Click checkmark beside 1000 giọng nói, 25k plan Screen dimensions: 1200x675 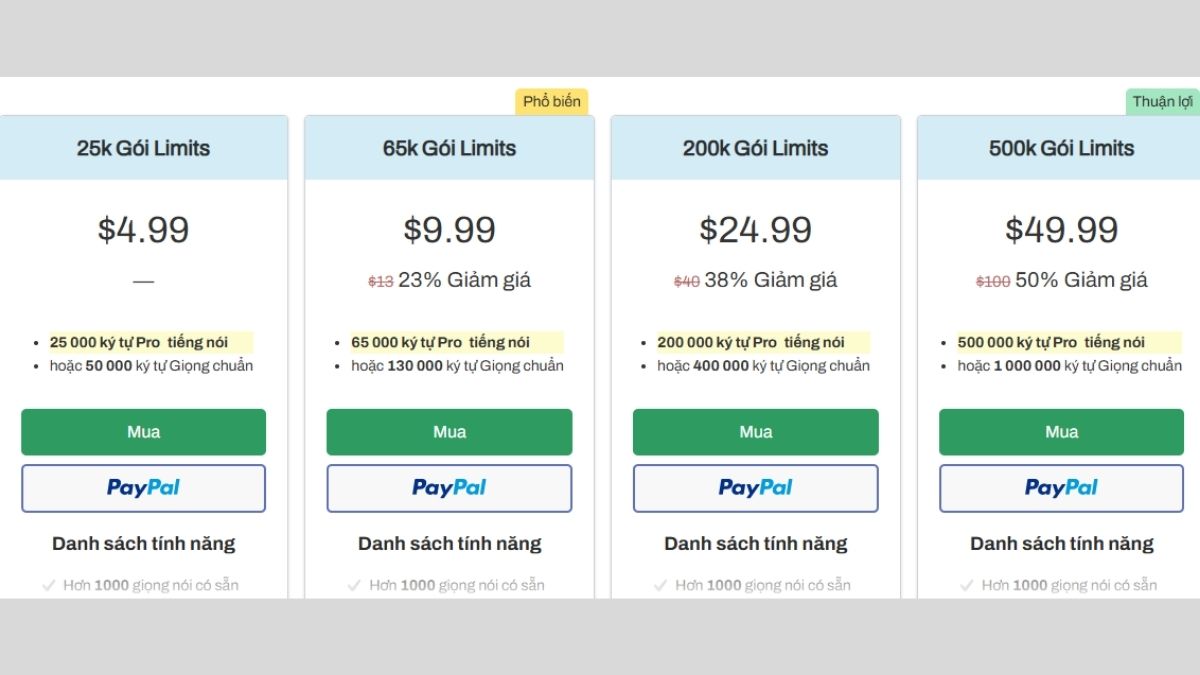48,585
